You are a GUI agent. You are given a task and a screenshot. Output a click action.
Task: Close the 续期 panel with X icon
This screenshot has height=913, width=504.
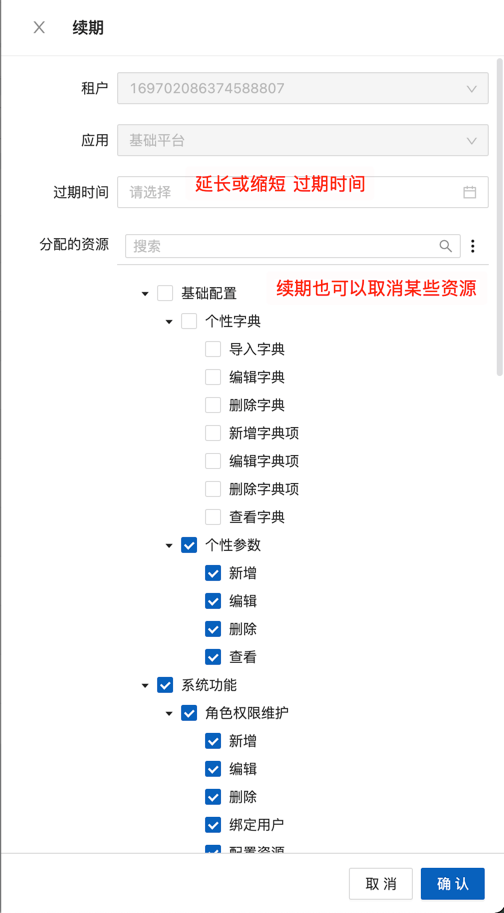39,27
